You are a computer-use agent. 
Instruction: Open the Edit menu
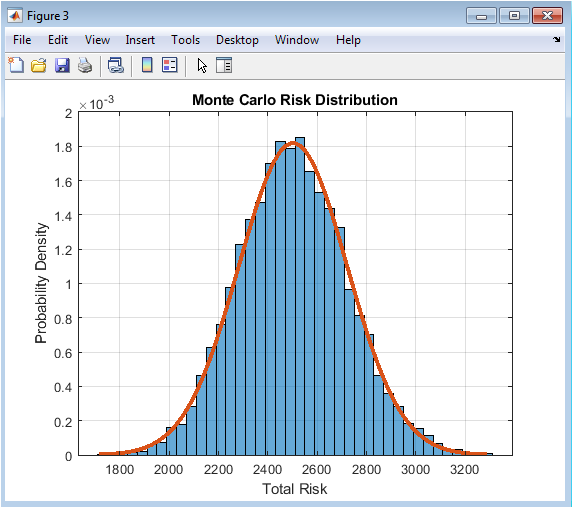(x=58, y=39)
